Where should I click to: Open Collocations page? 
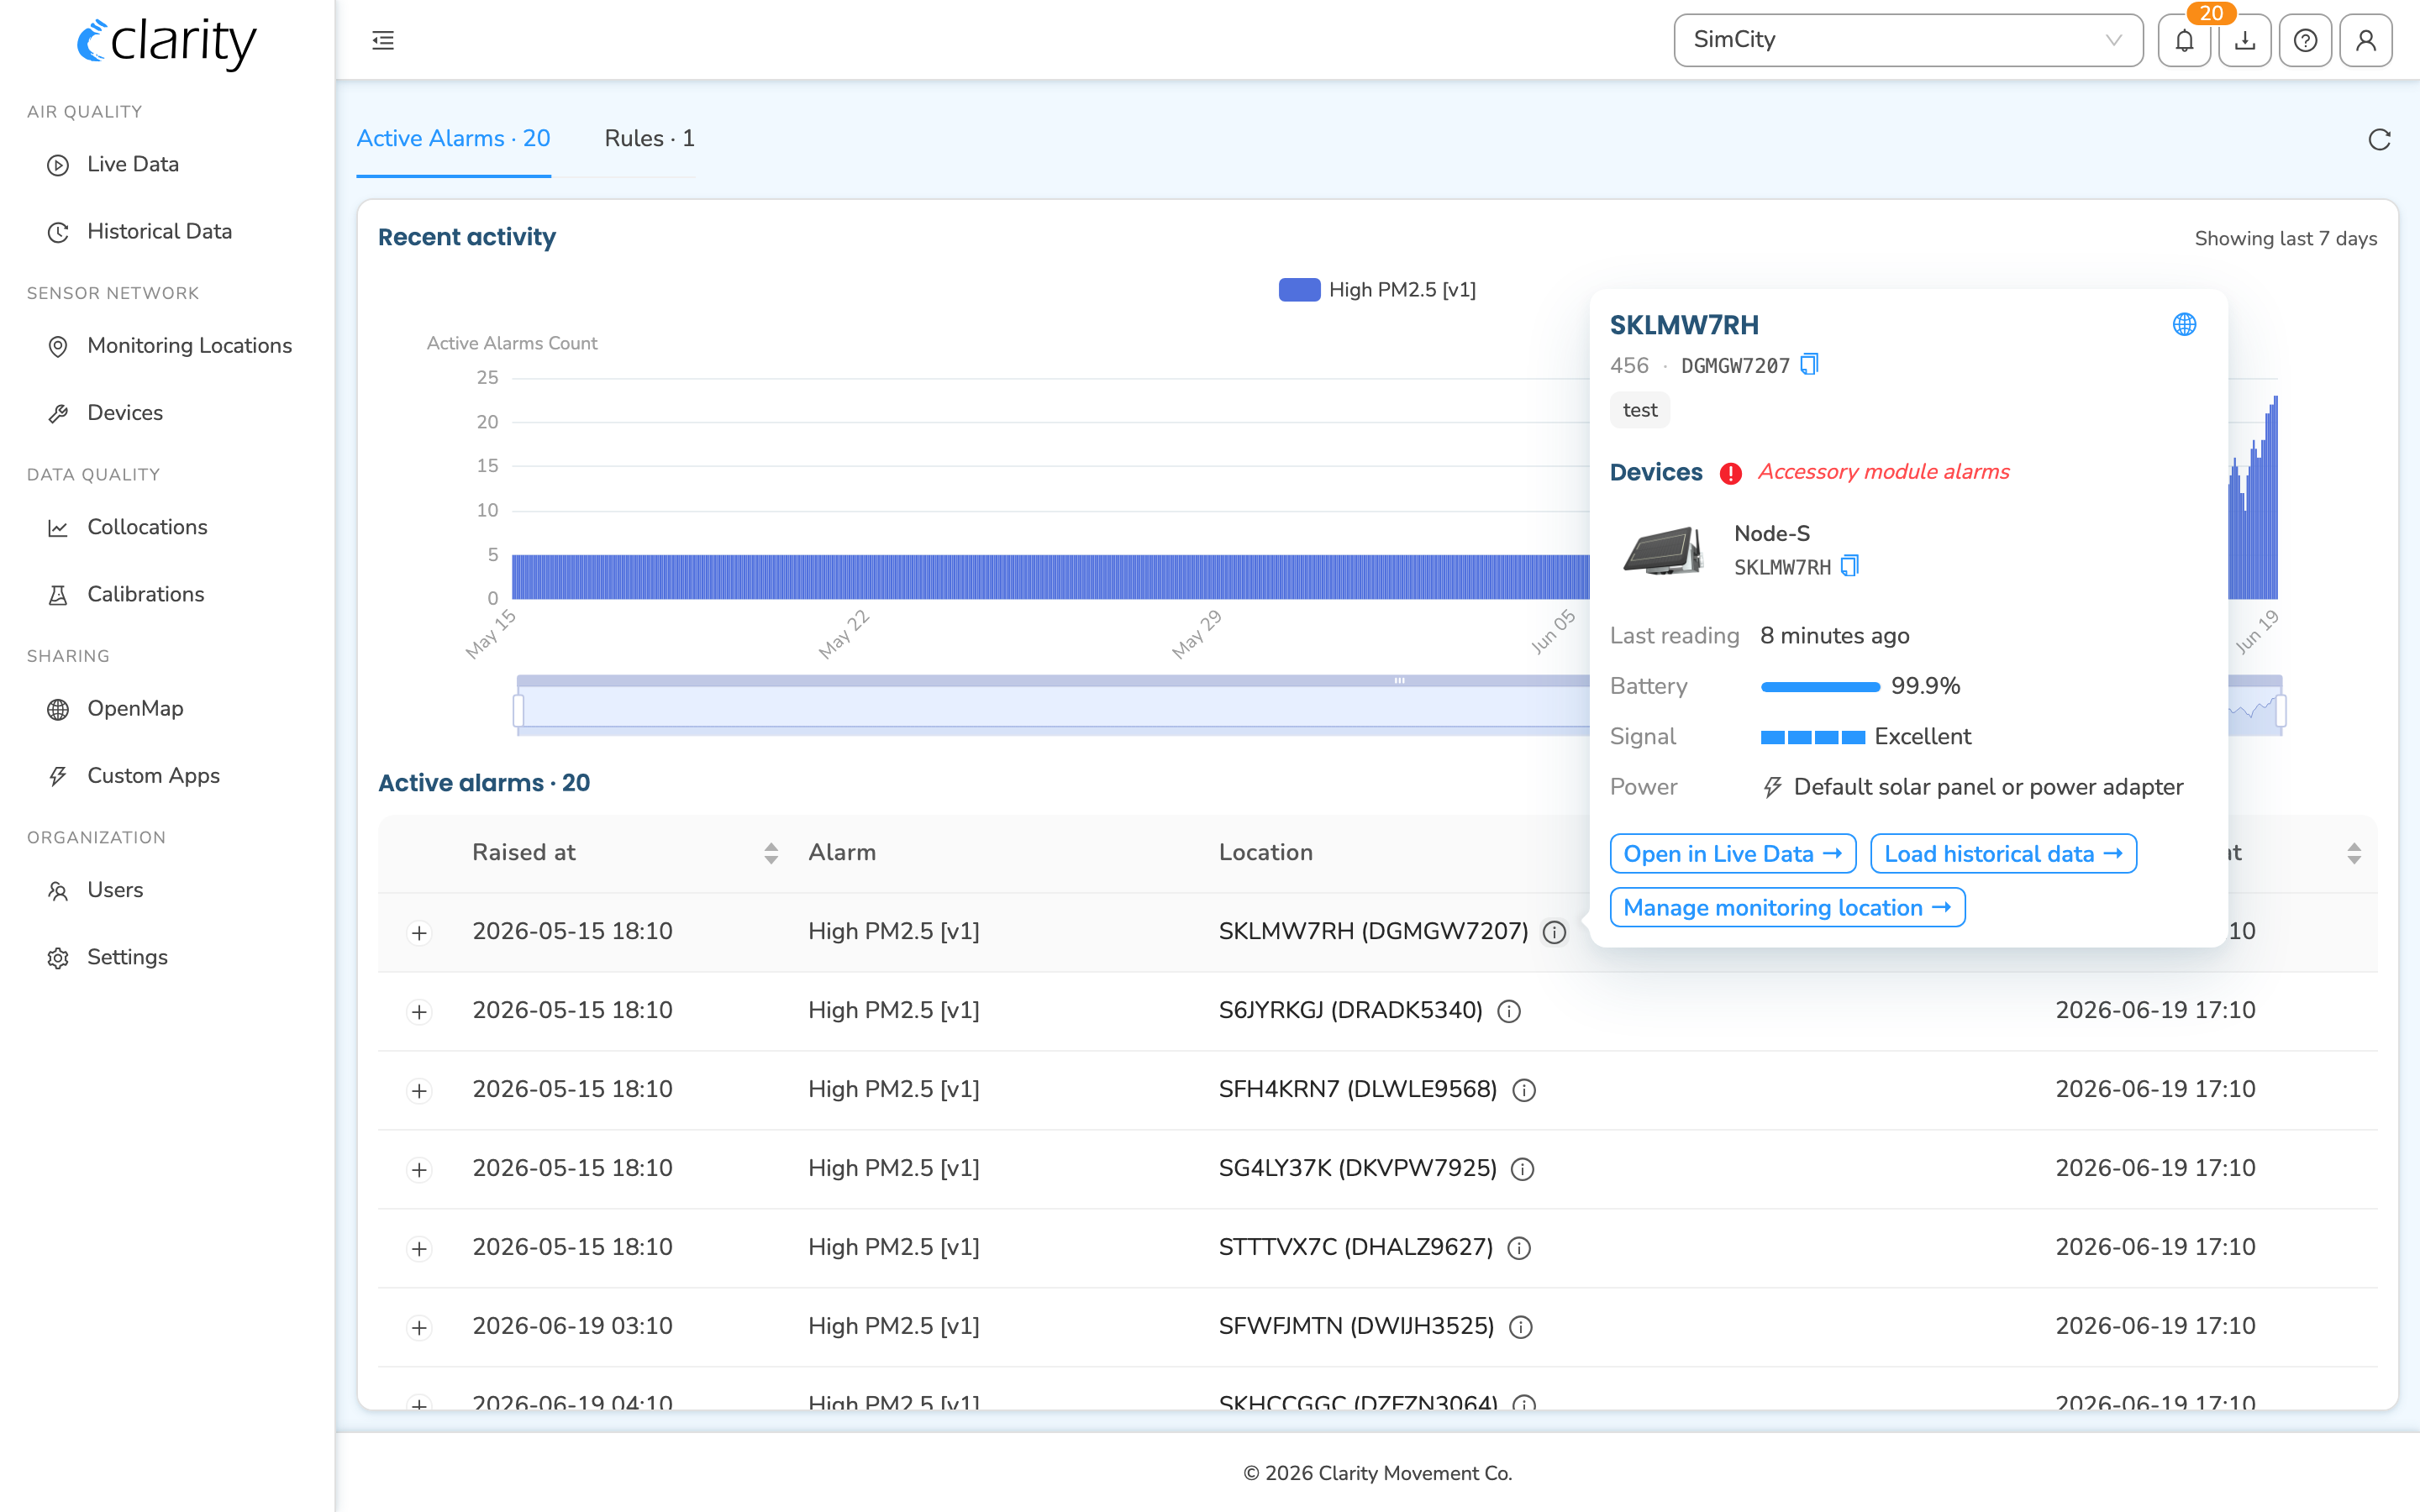pos(147,527)
